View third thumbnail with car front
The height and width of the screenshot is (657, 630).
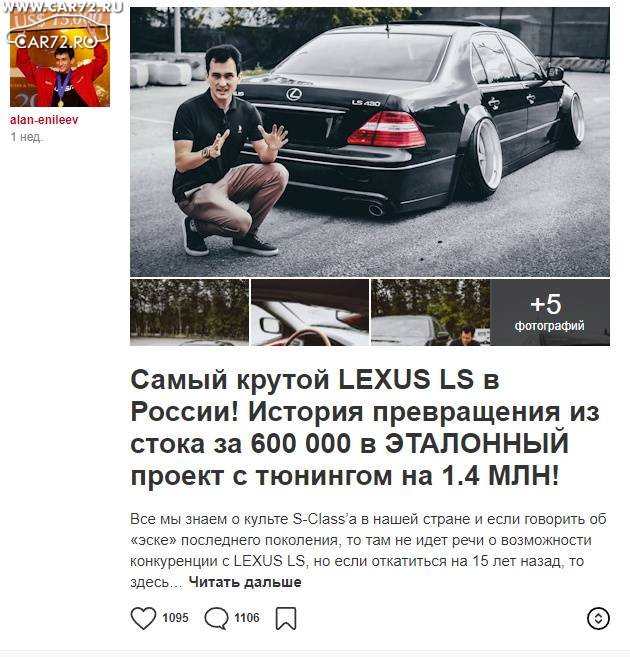pyautogui.click(x=431, y=313)
